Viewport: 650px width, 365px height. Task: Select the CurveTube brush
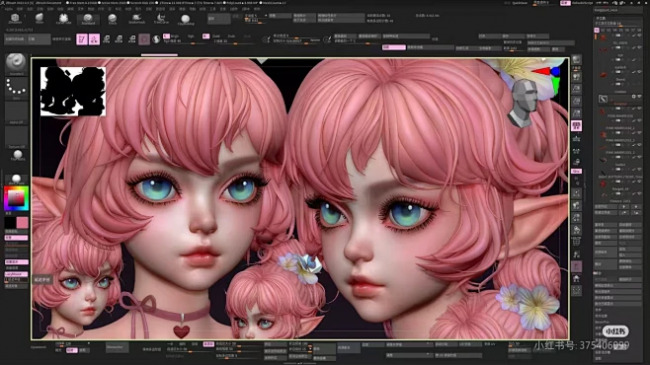coord(63,19)
